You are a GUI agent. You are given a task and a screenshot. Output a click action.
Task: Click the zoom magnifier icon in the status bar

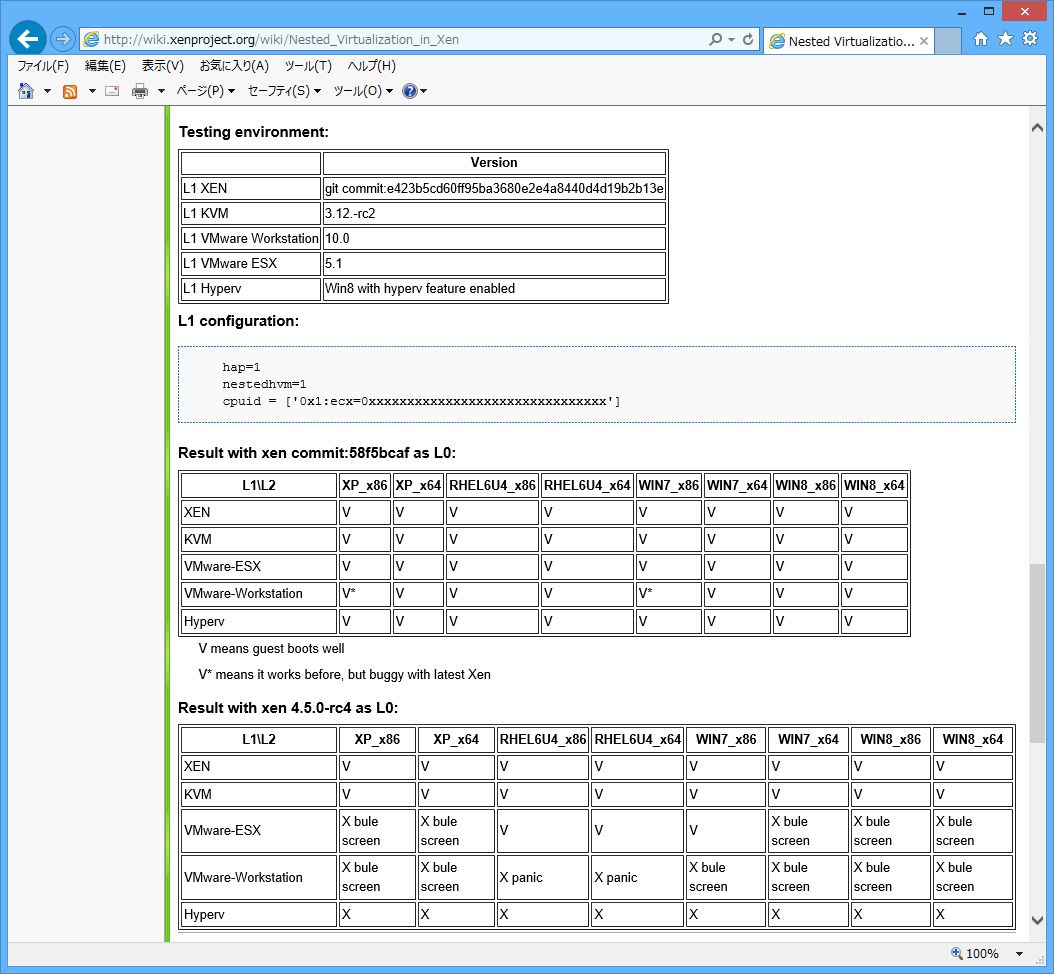coord(957,953)
